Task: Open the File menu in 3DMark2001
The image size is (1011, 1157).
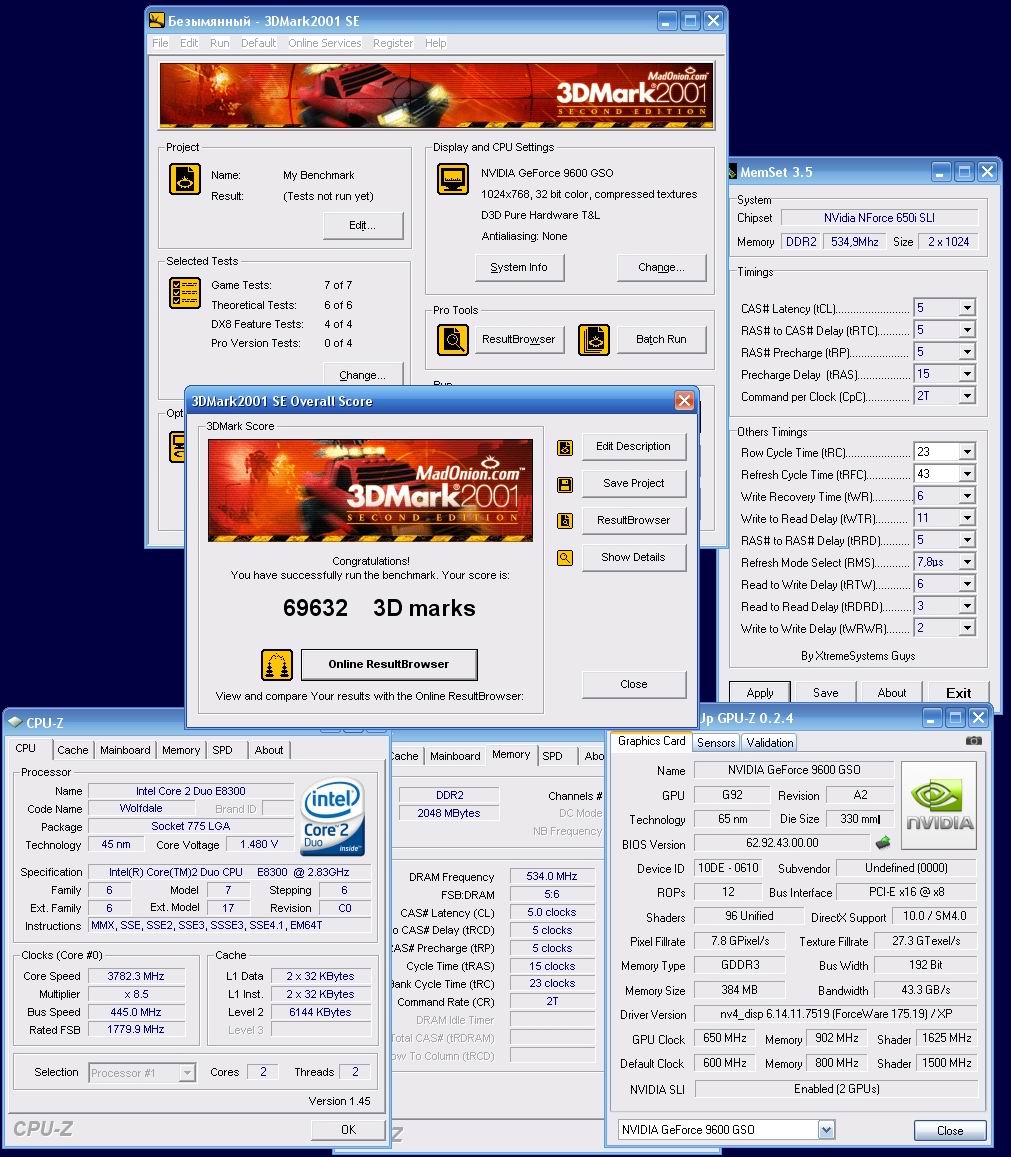Action: tap(160, 43)
